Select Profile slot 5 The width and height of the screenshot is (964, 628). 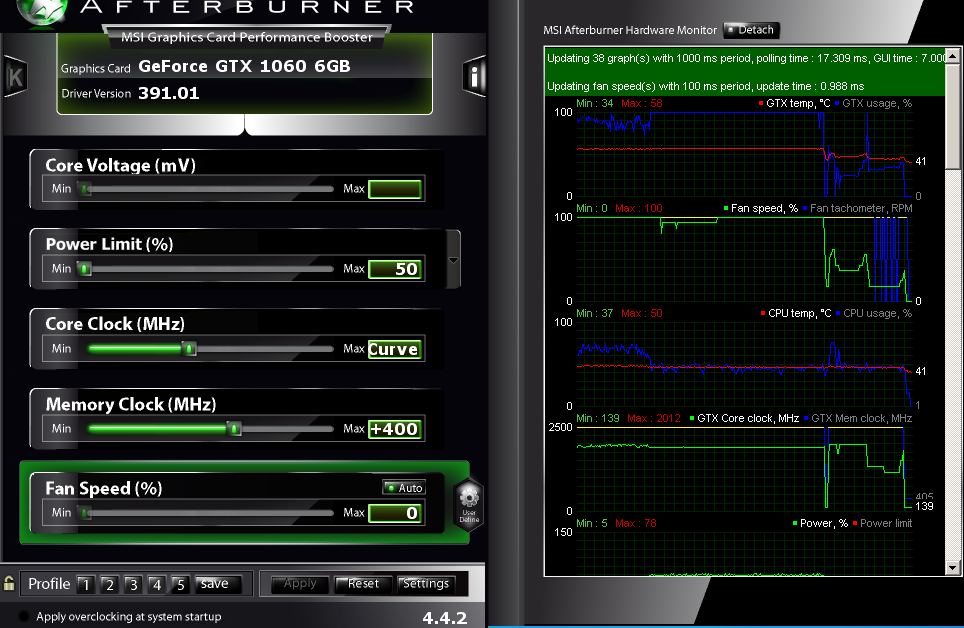coord(180,584)
